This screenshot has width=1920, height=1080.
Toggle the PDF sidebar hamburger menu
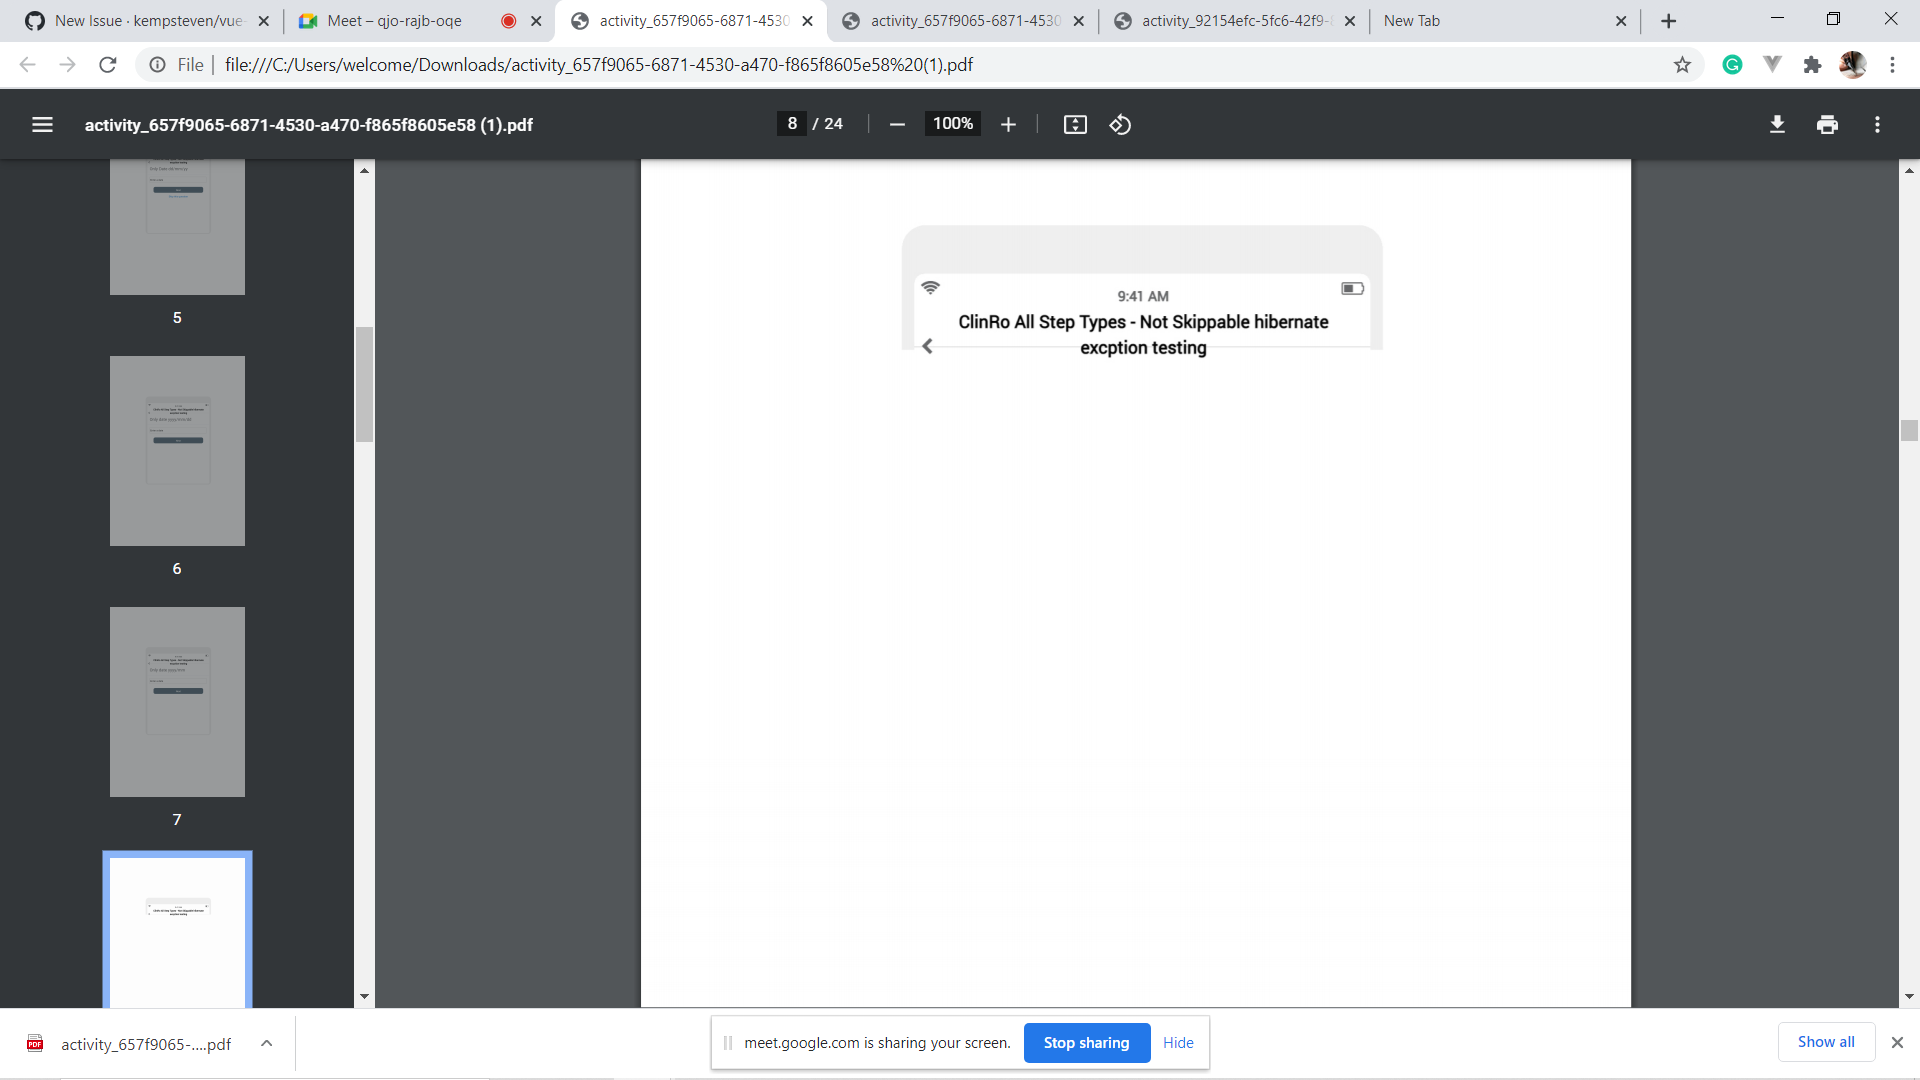tap(42, 125)
